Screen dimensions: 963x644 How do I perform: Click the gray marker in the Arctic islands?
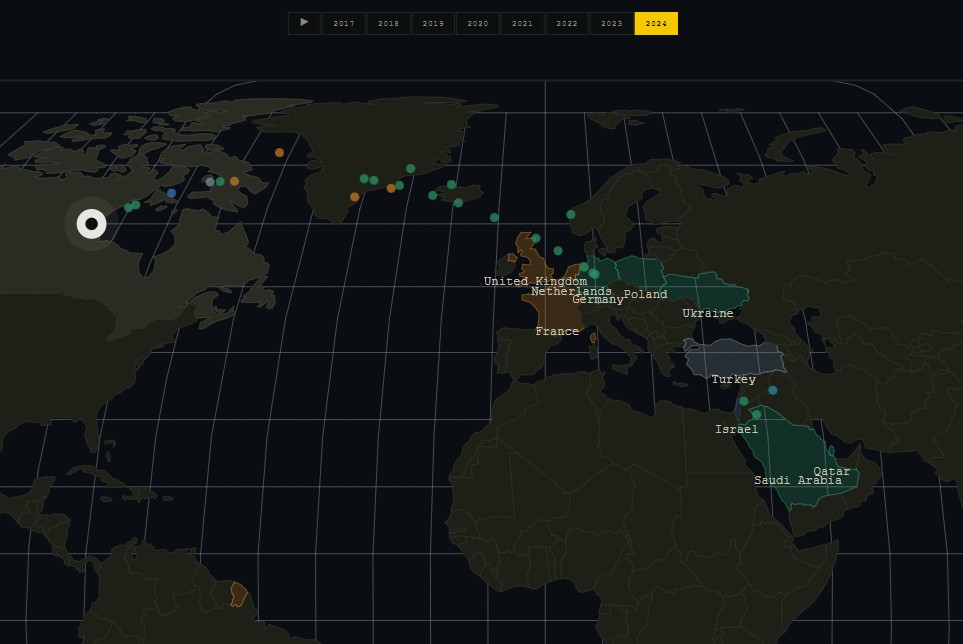[x=208, y=182]
